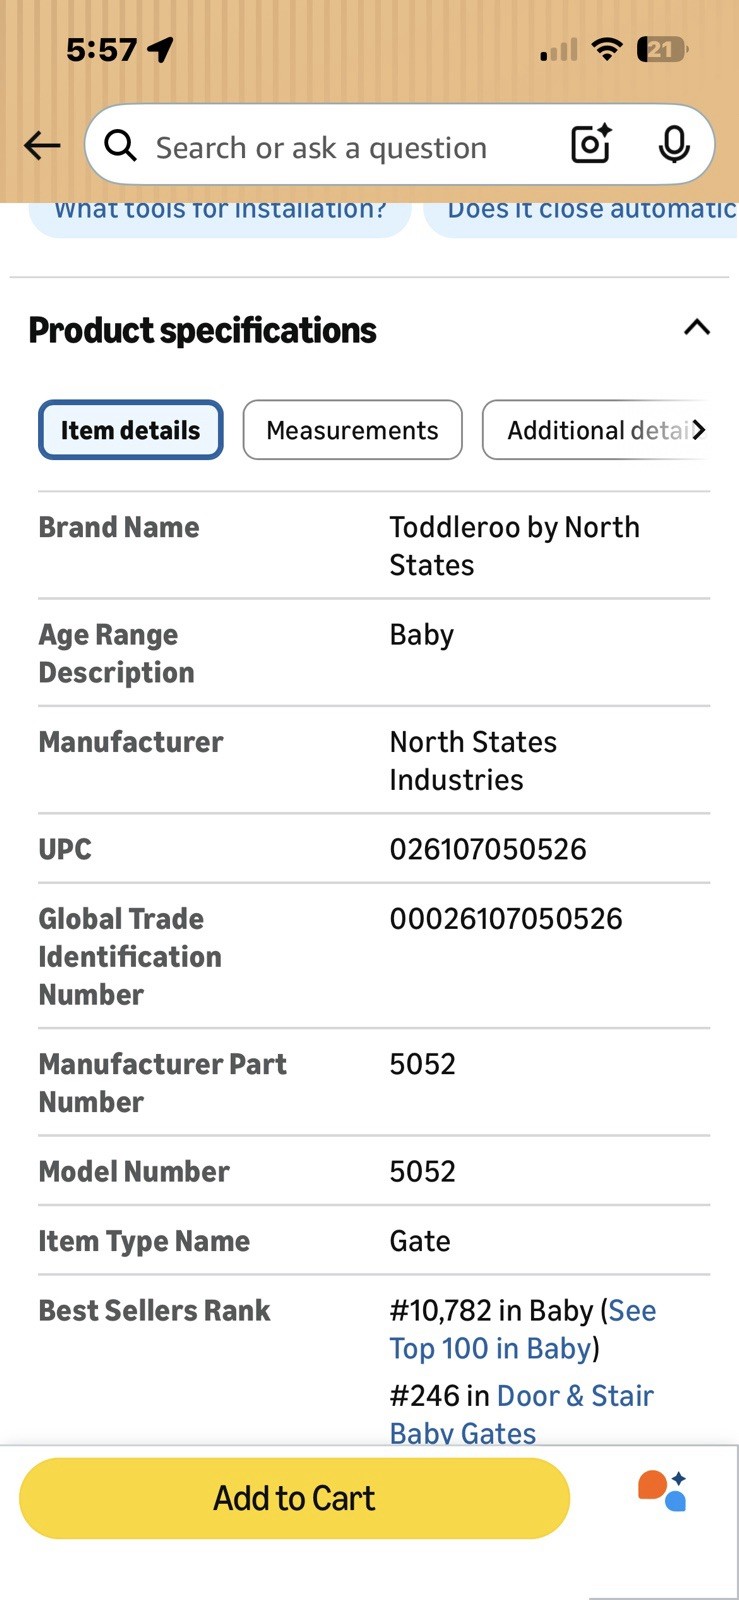Tap the microphone voice search icon

674,145
